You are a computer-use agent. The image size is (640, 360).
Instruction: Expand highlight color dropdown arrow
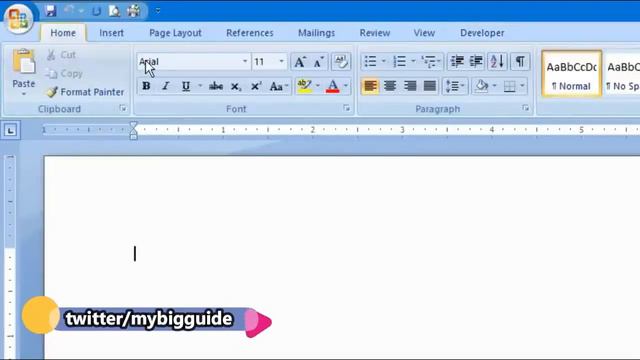point(318,86)
